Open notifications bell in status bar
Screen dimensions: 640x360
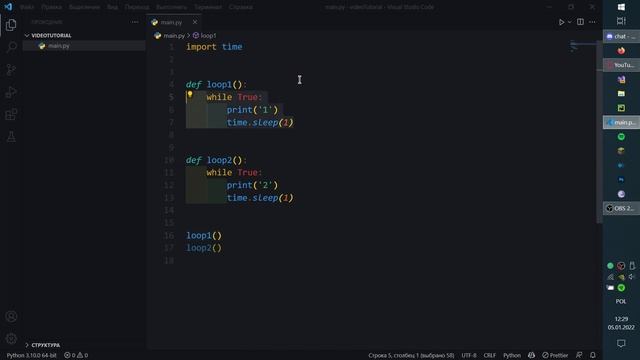tap(593, 355)
